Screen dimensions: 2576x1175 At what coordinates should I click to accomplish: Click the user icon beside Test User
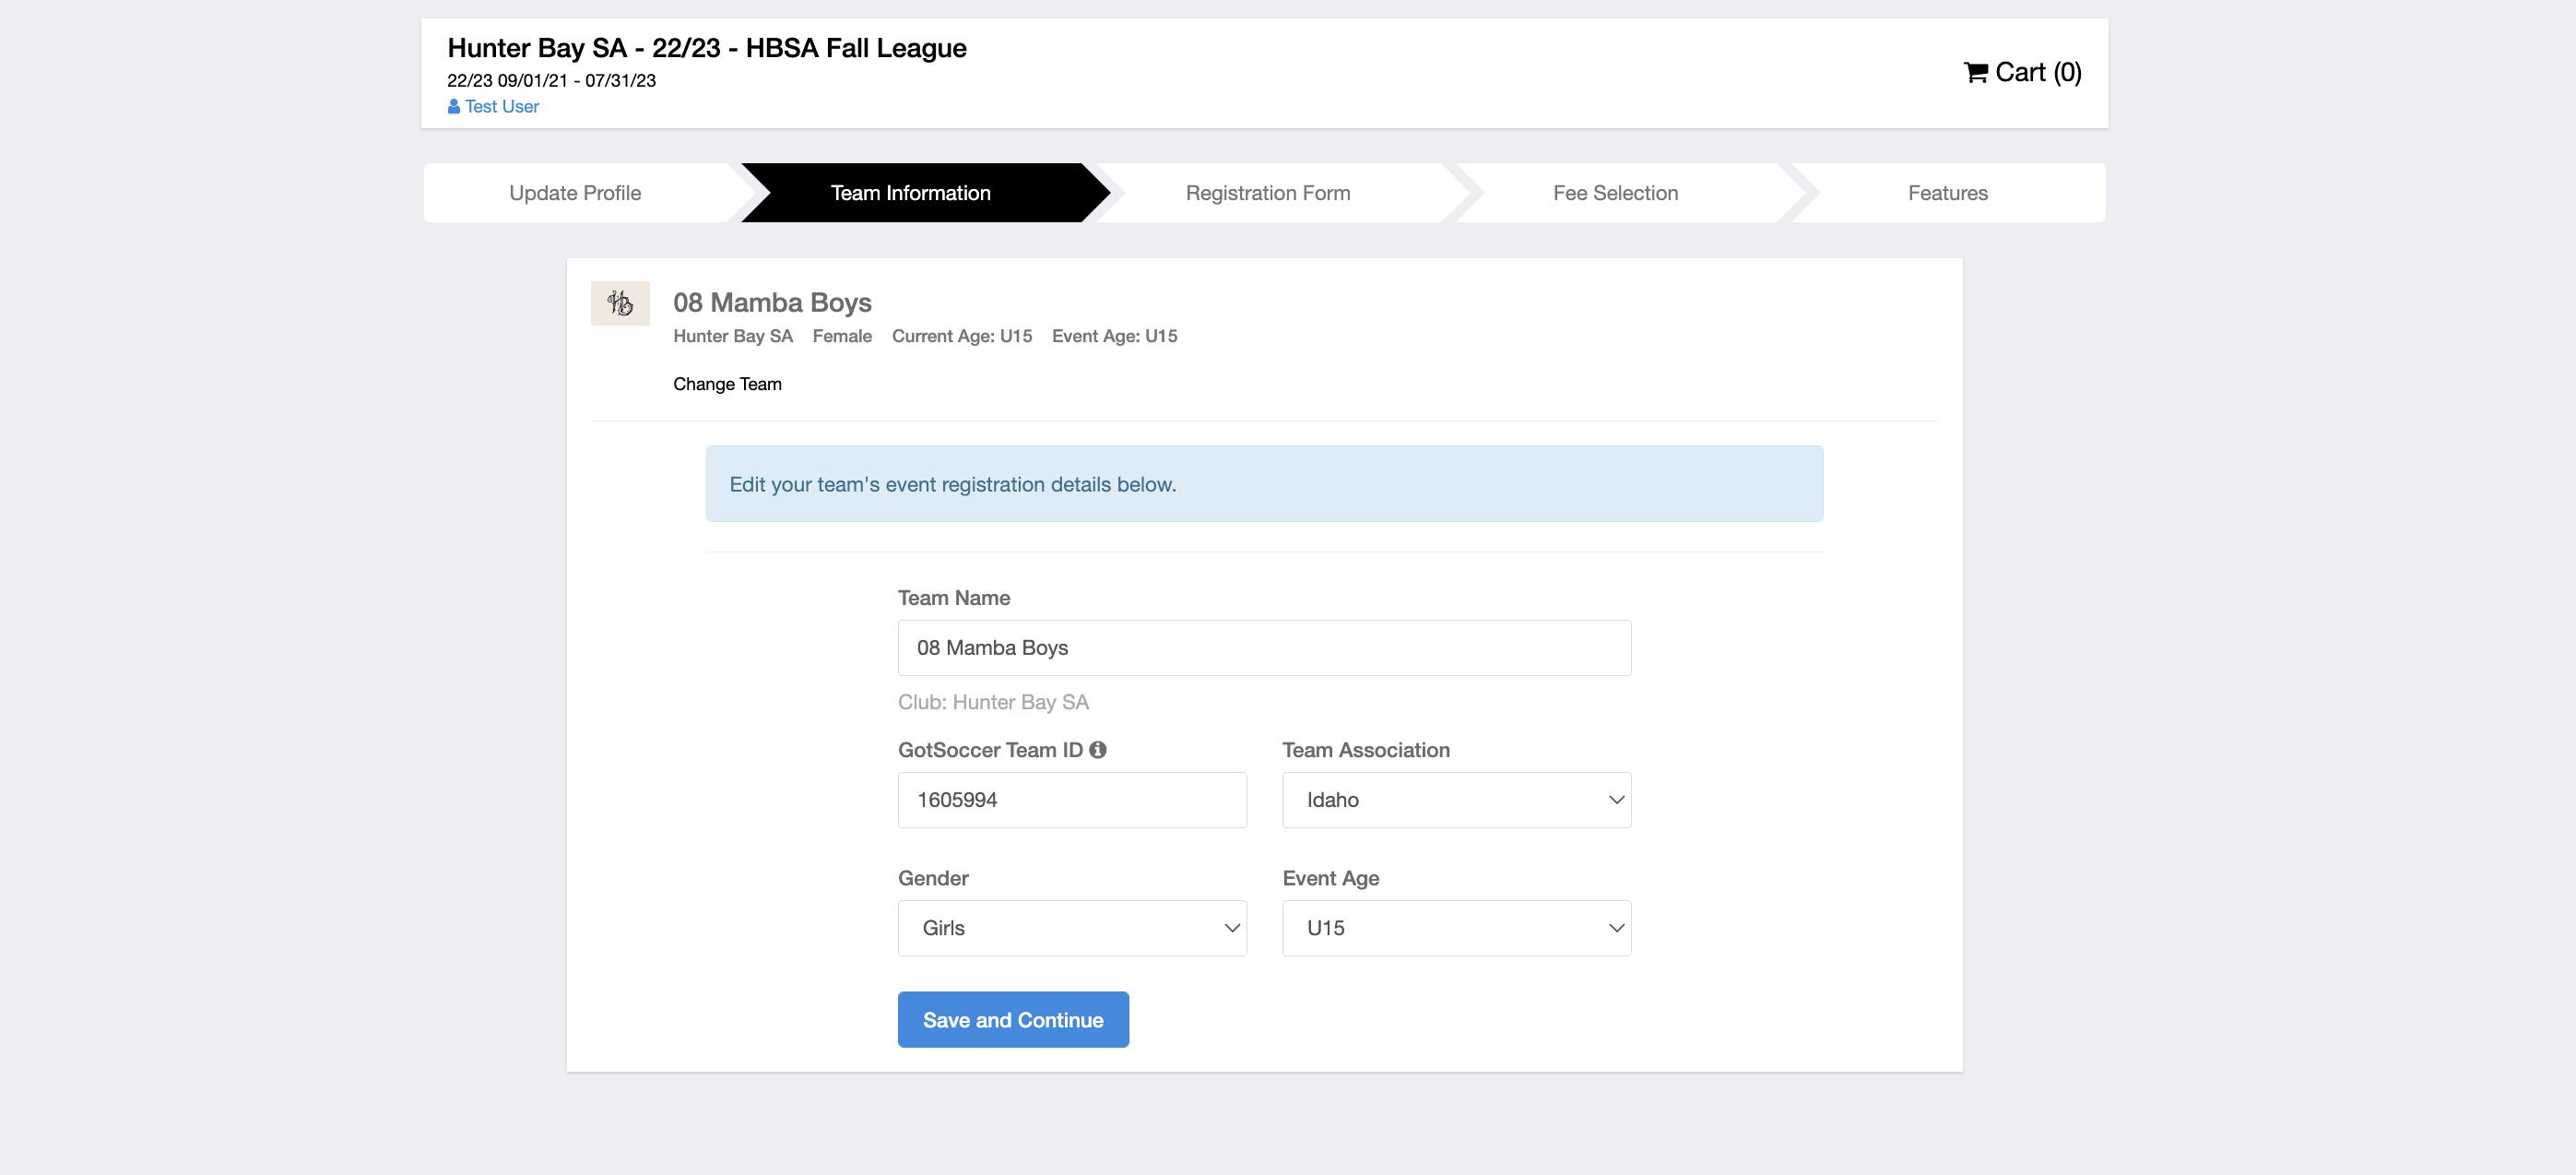(x=454, y=107)
